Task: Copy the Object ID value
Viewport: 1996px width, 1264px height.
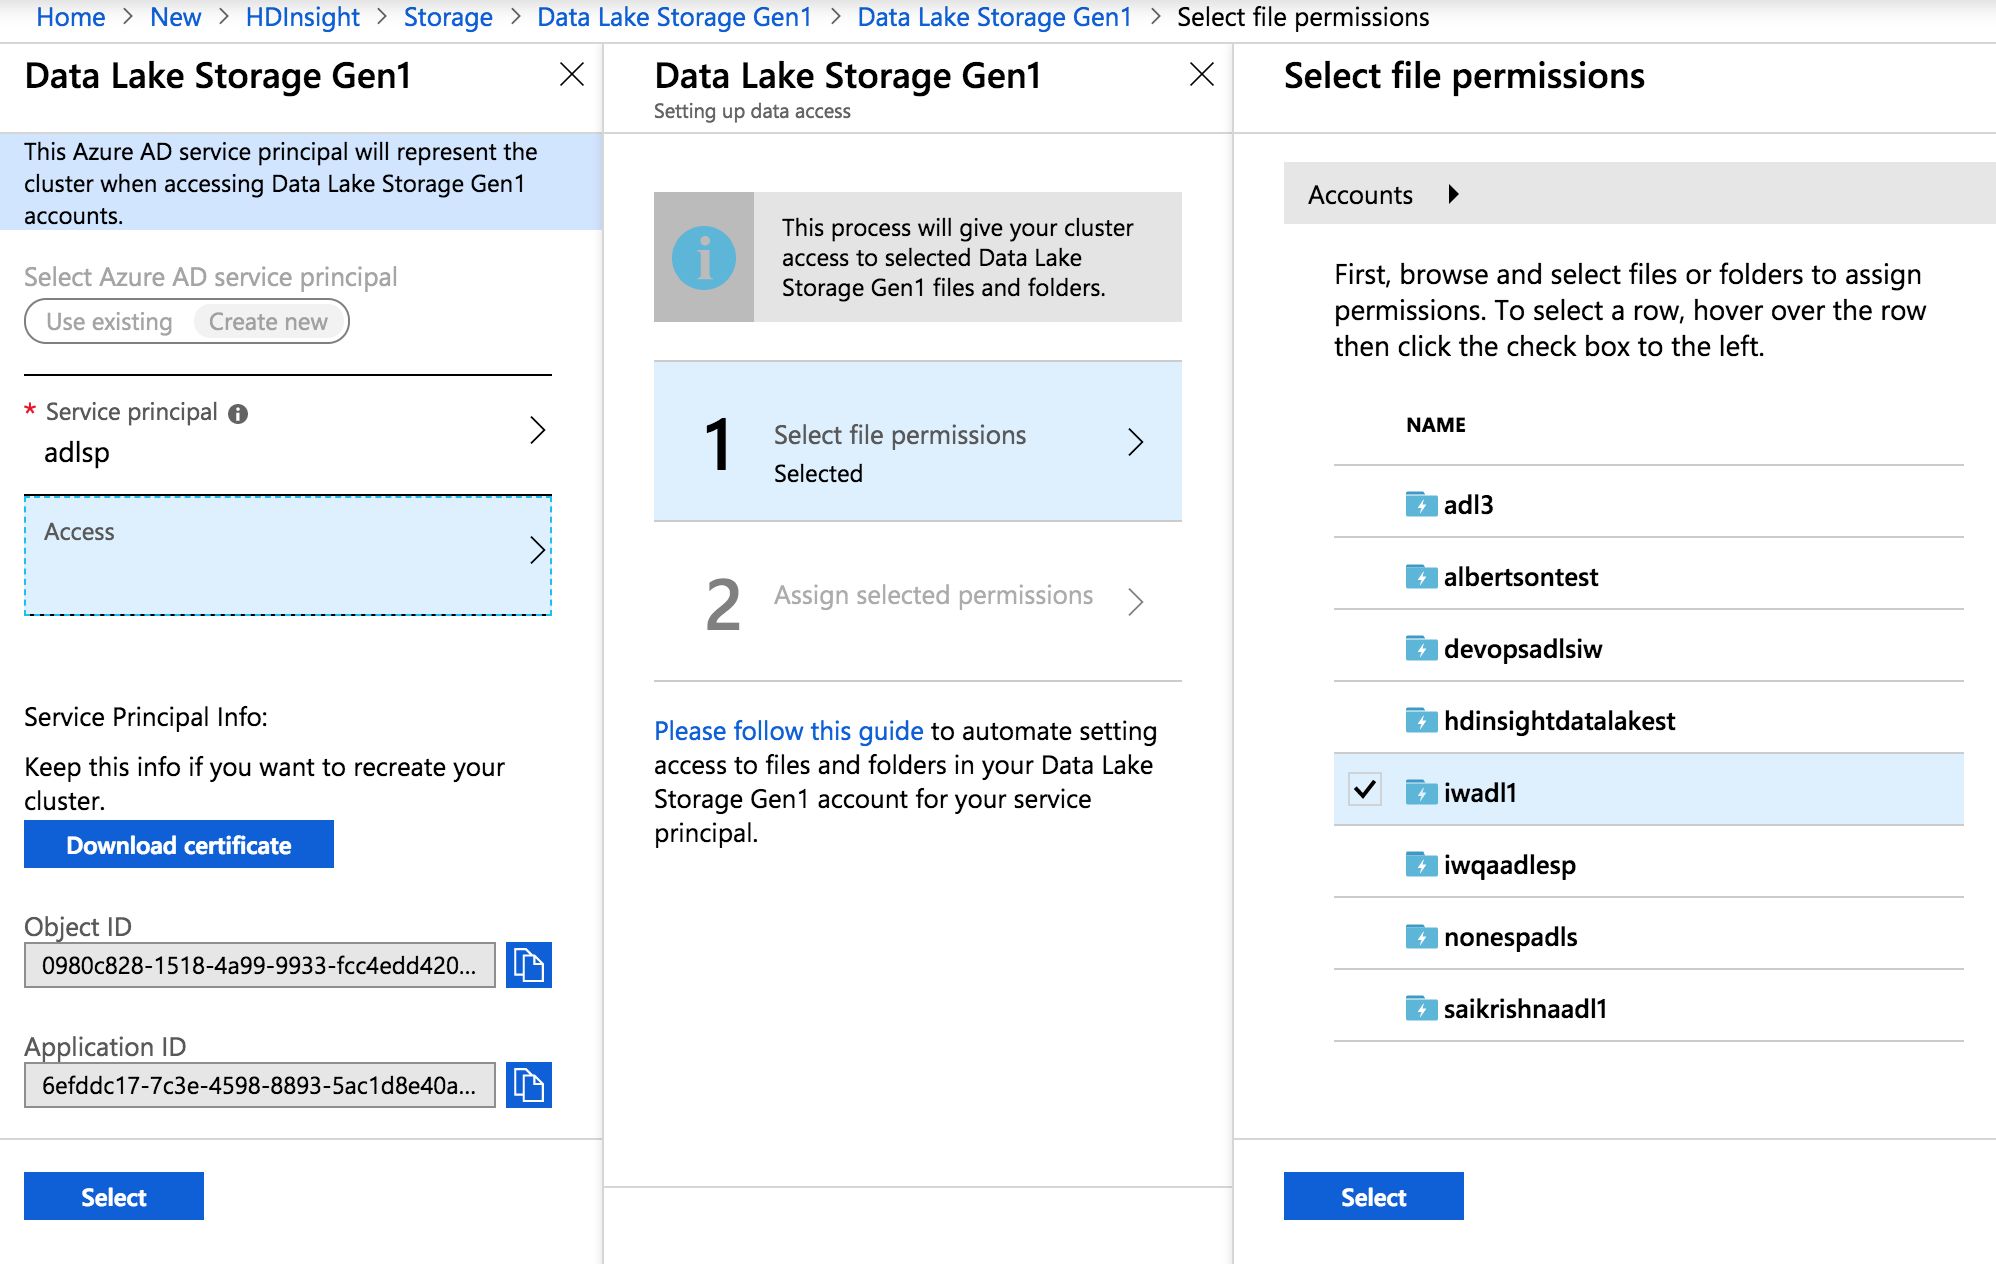Action: 528,965
